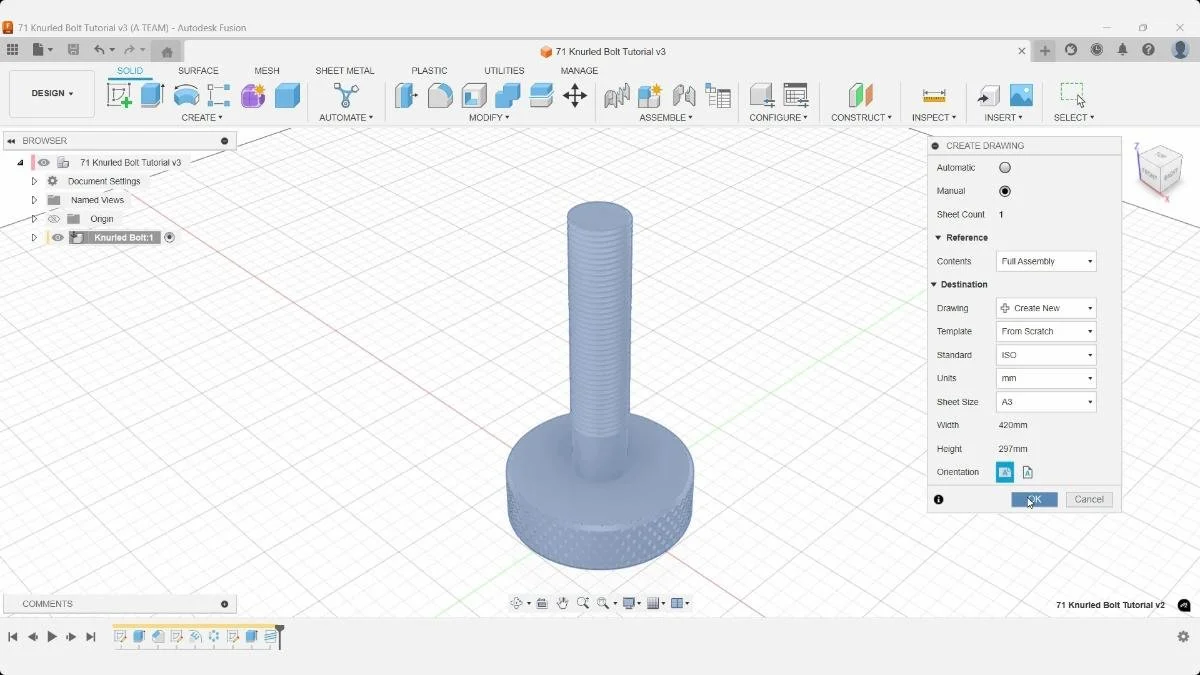Jump to timeline beginning
1200x675 pixels.
click(x=13, y=637)
